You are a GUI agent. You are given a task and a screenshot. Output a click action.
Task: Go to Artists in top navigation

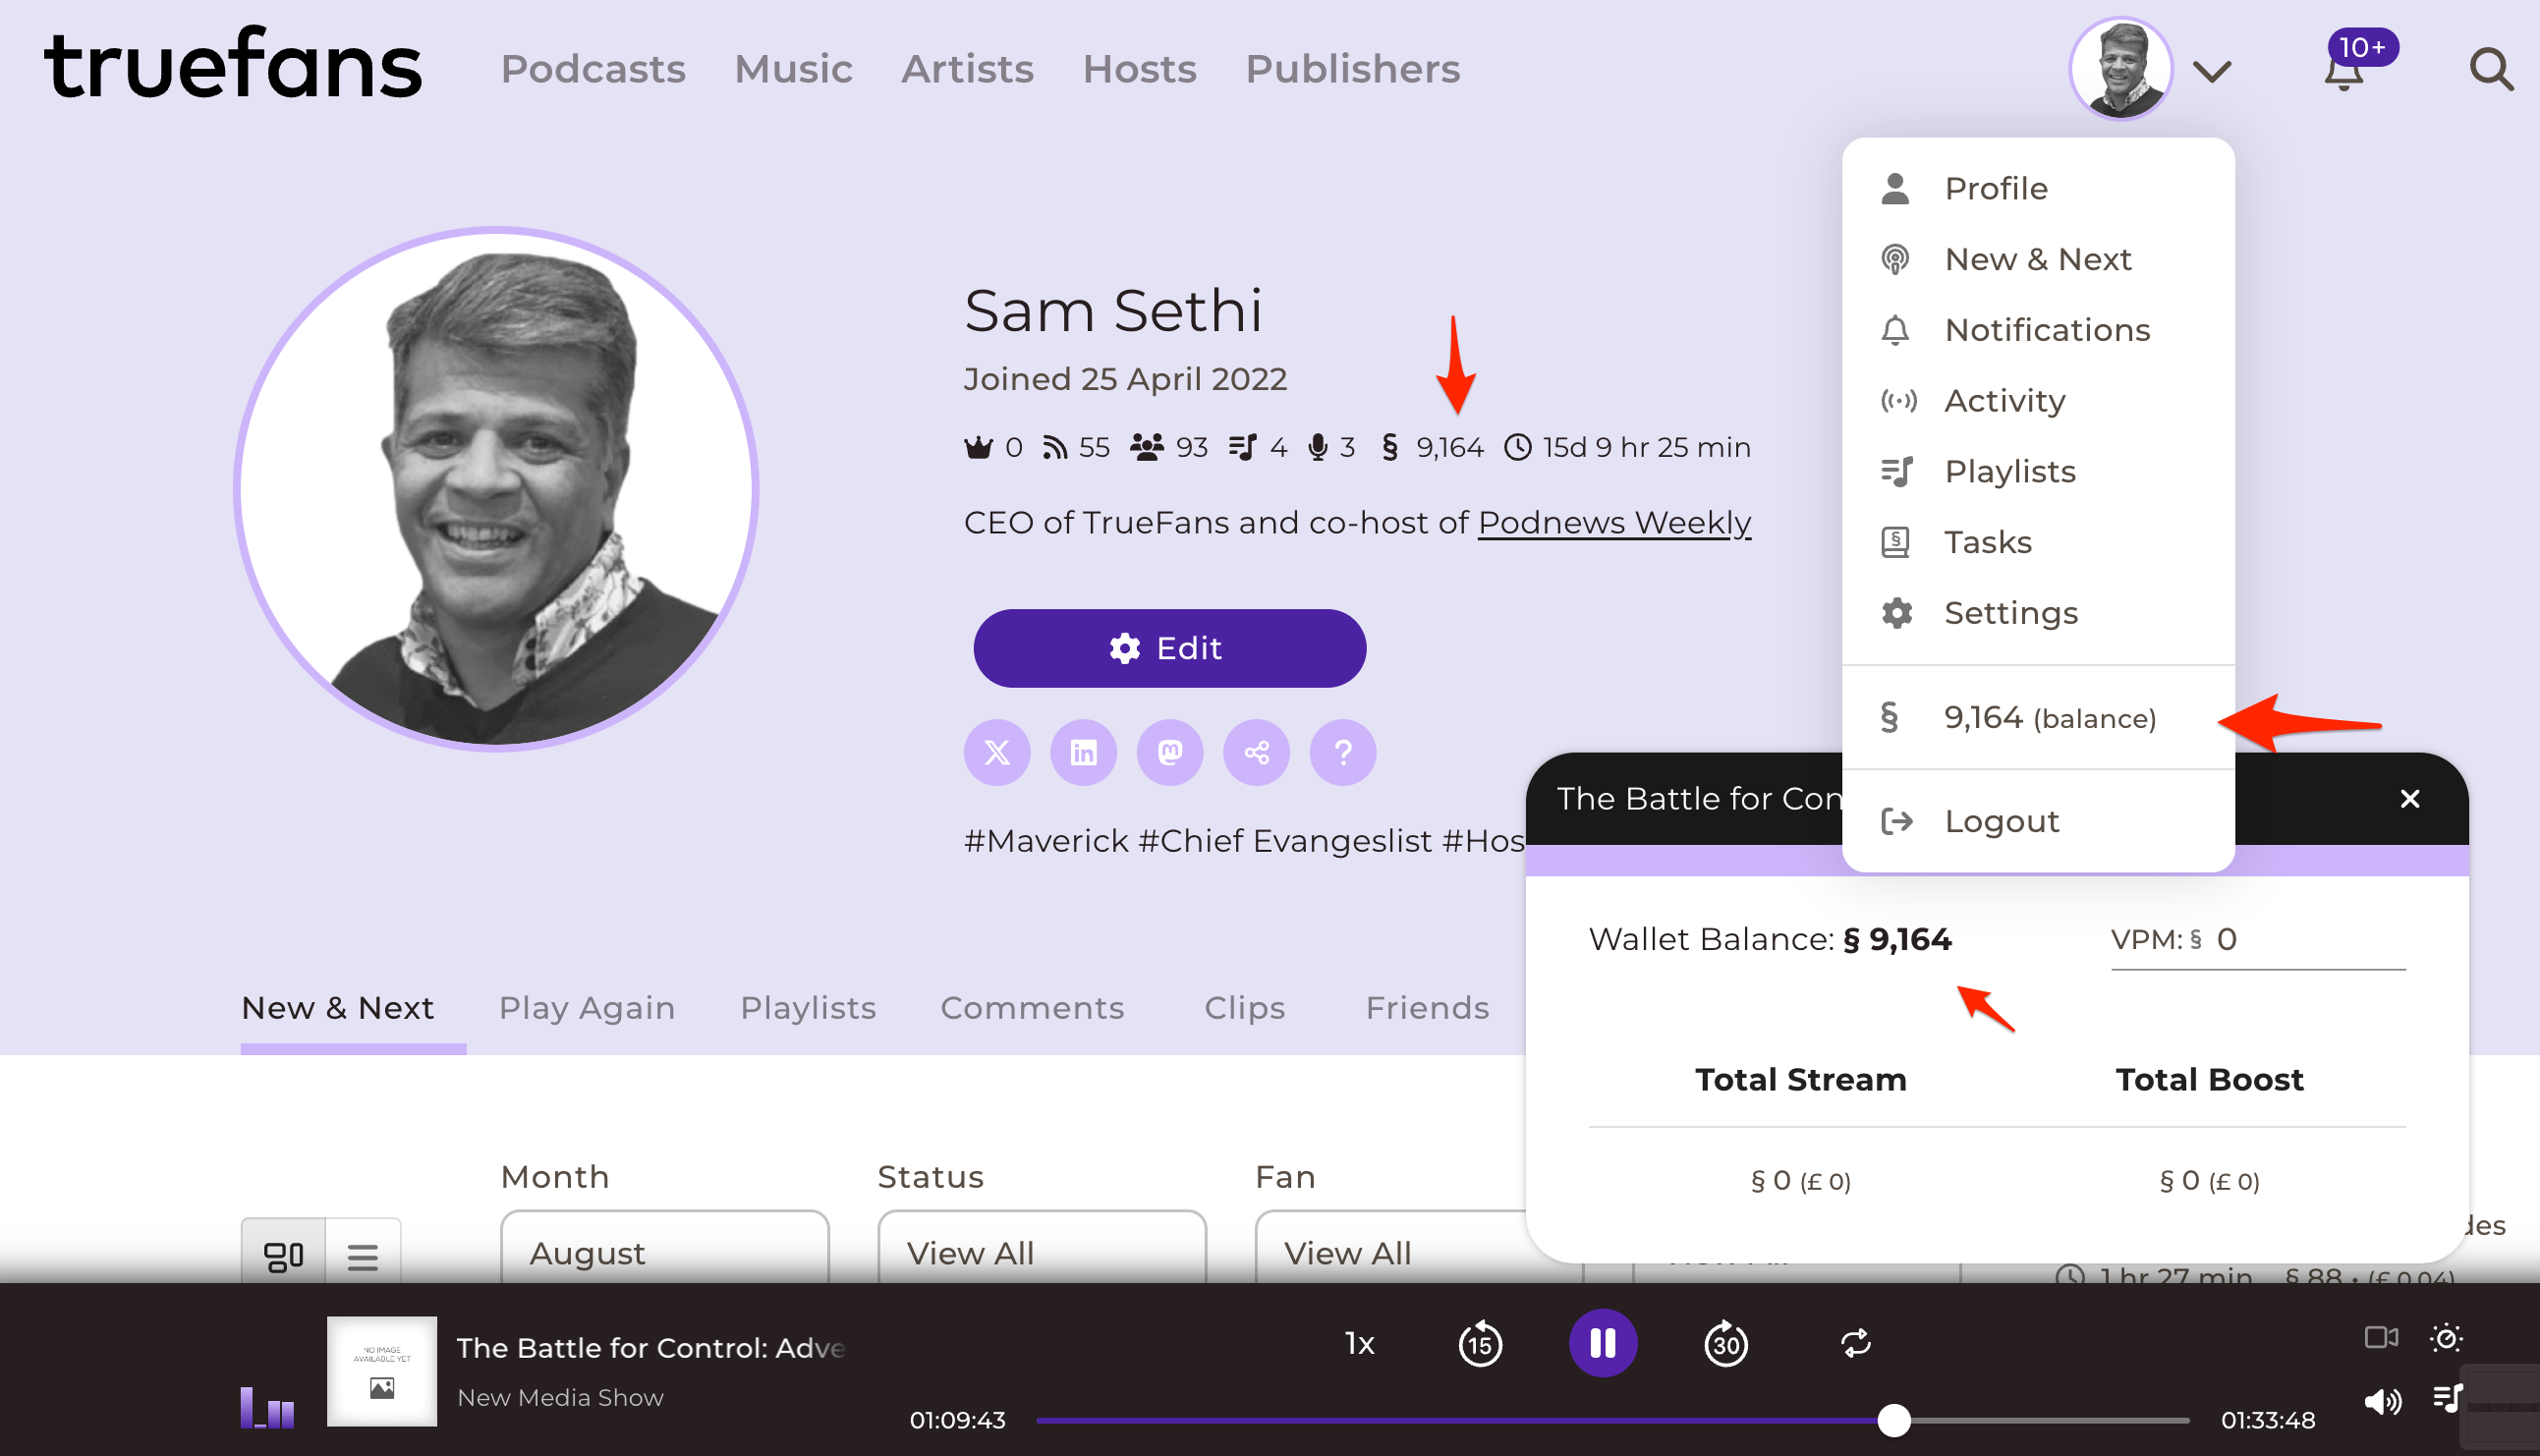[967, 69]
